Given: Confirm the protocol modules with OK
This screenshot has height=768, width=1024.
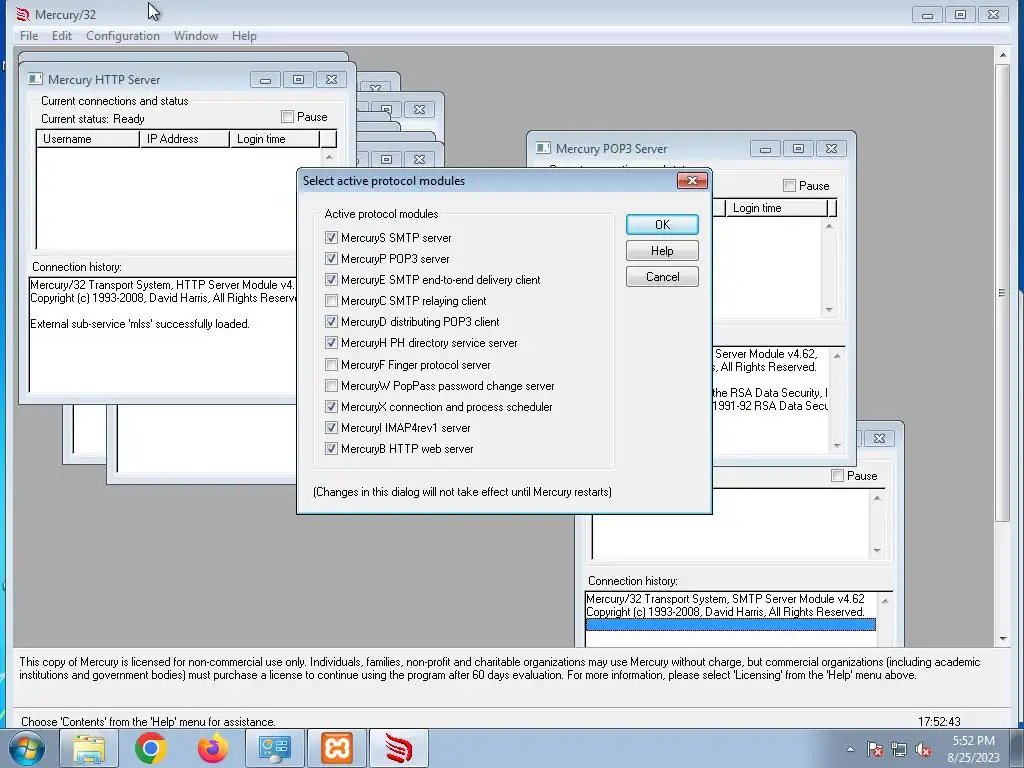Looking at the screenshot, I should pos(662,225).
